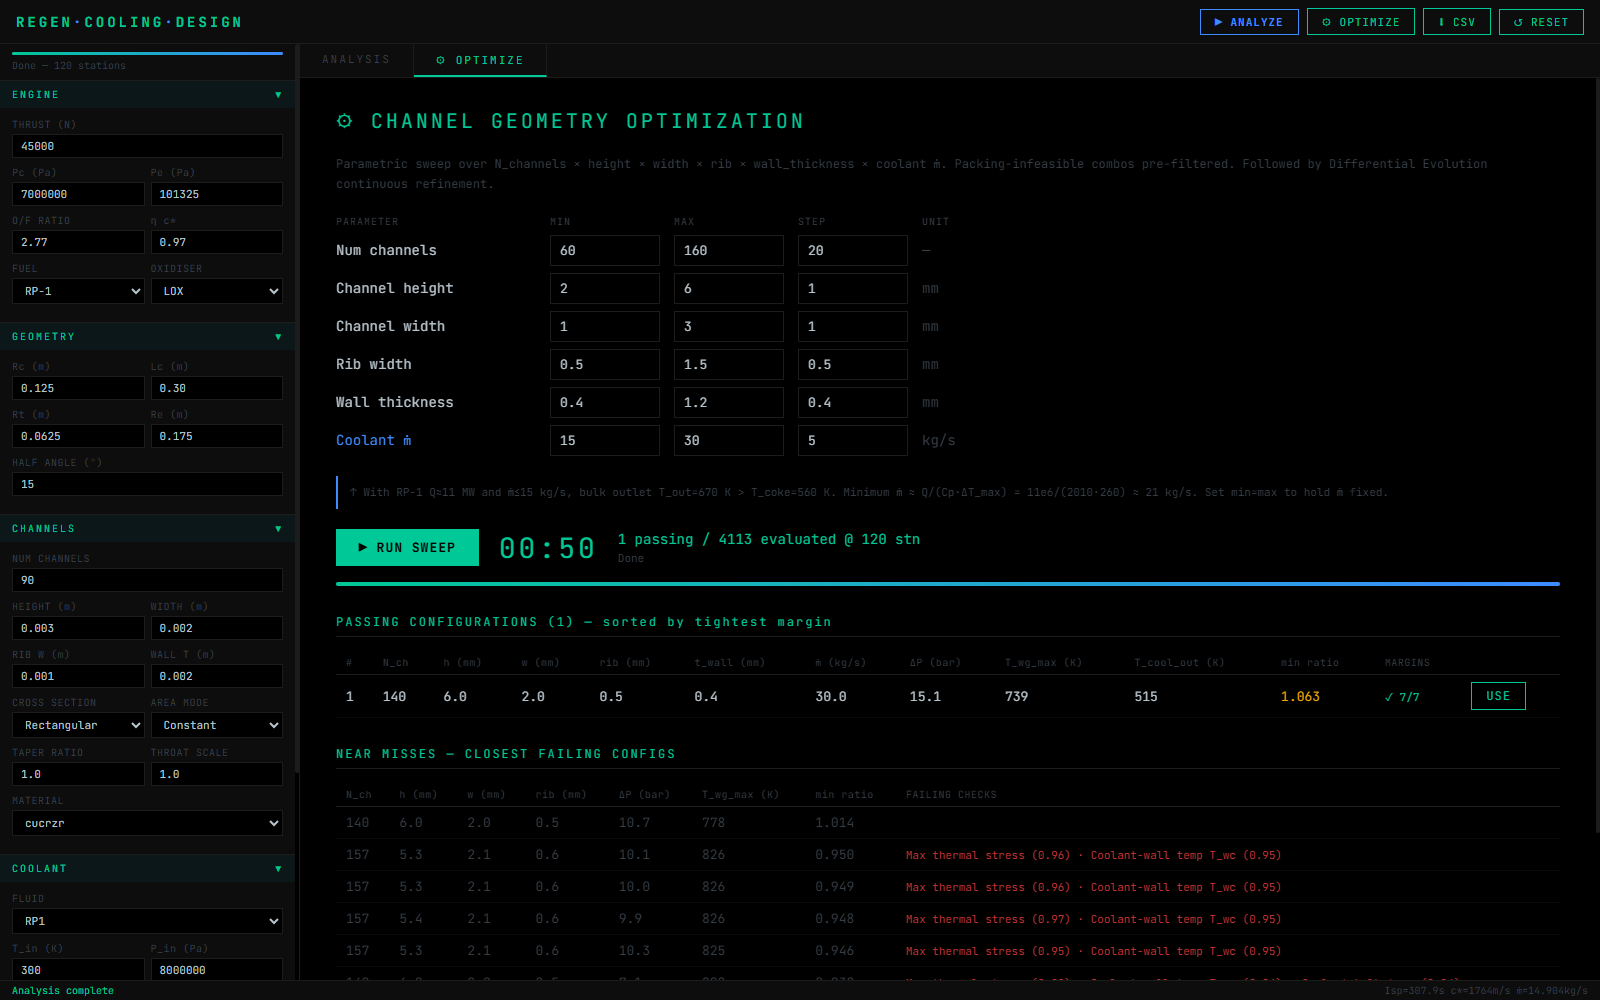Click the Pc (Pa) input field
This screenshot has height=1000, width=1600.
pos(78,194)
